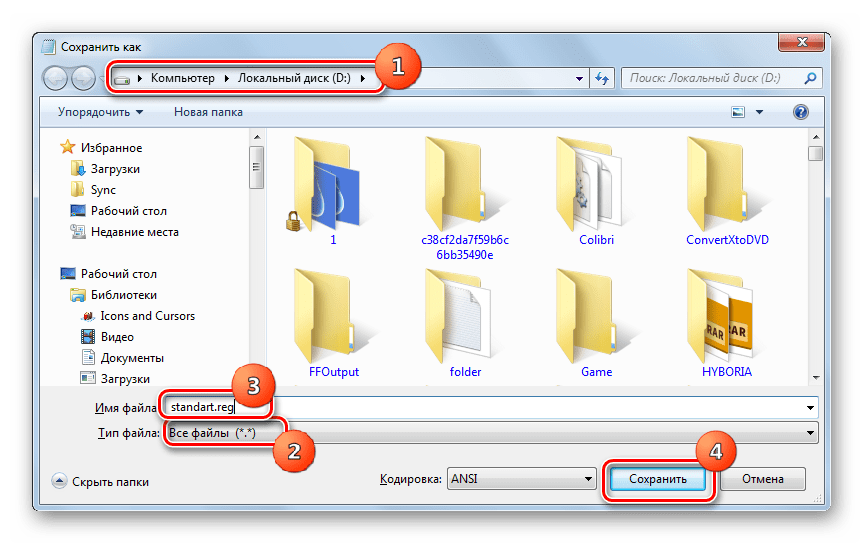
Task: Open the Кодировка ANSI dropdown
Action: coord(522,479)
